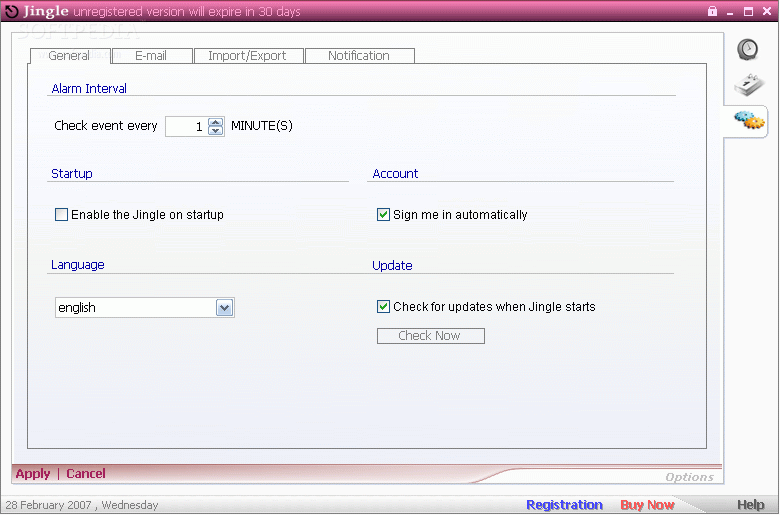The width and height of the screenshot is (780, 515).
Task: Select the gears options icon
Action: click(749, 119)
